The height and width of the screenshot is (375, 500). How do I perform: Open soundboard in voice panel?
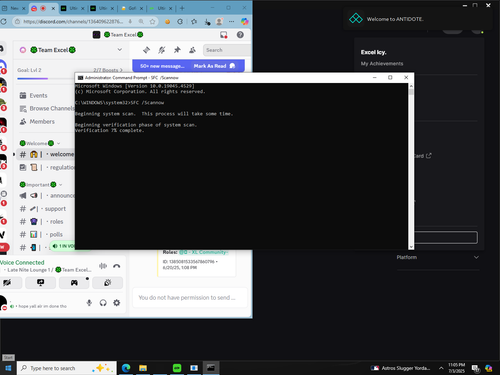[107, 283]
